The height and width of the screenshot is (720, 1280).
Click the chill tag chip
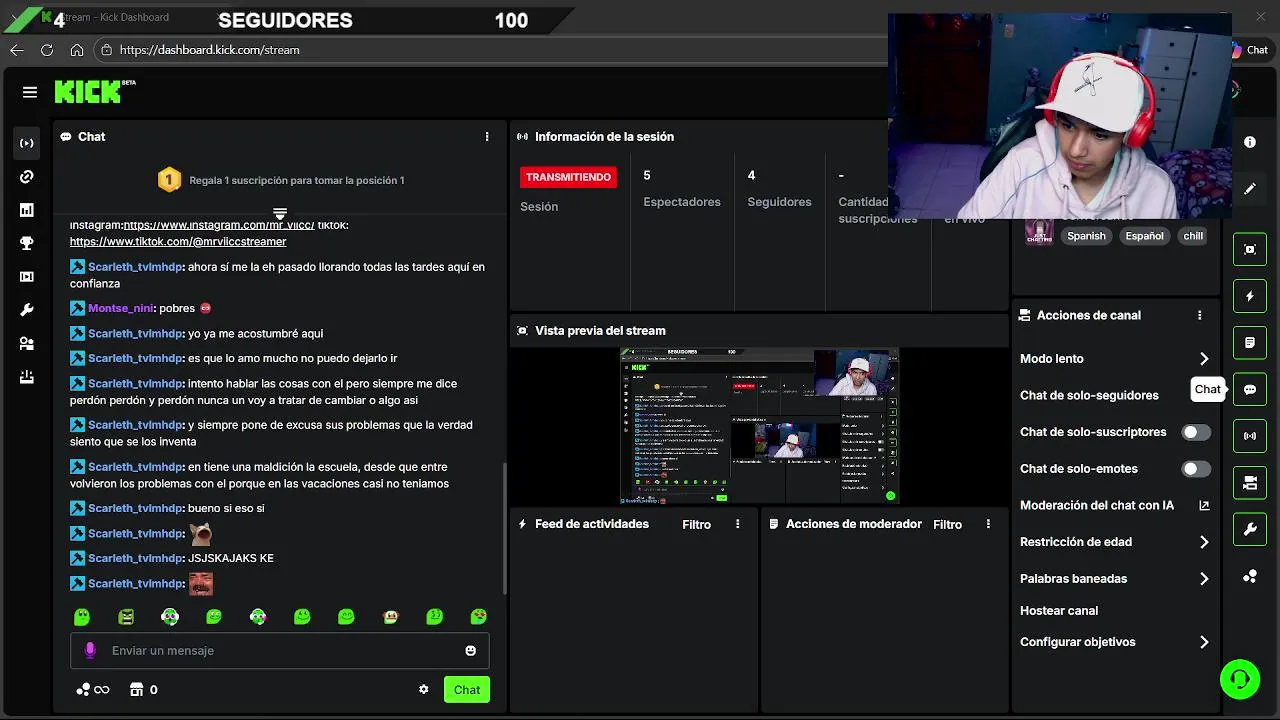click(x=1193, y=236)
